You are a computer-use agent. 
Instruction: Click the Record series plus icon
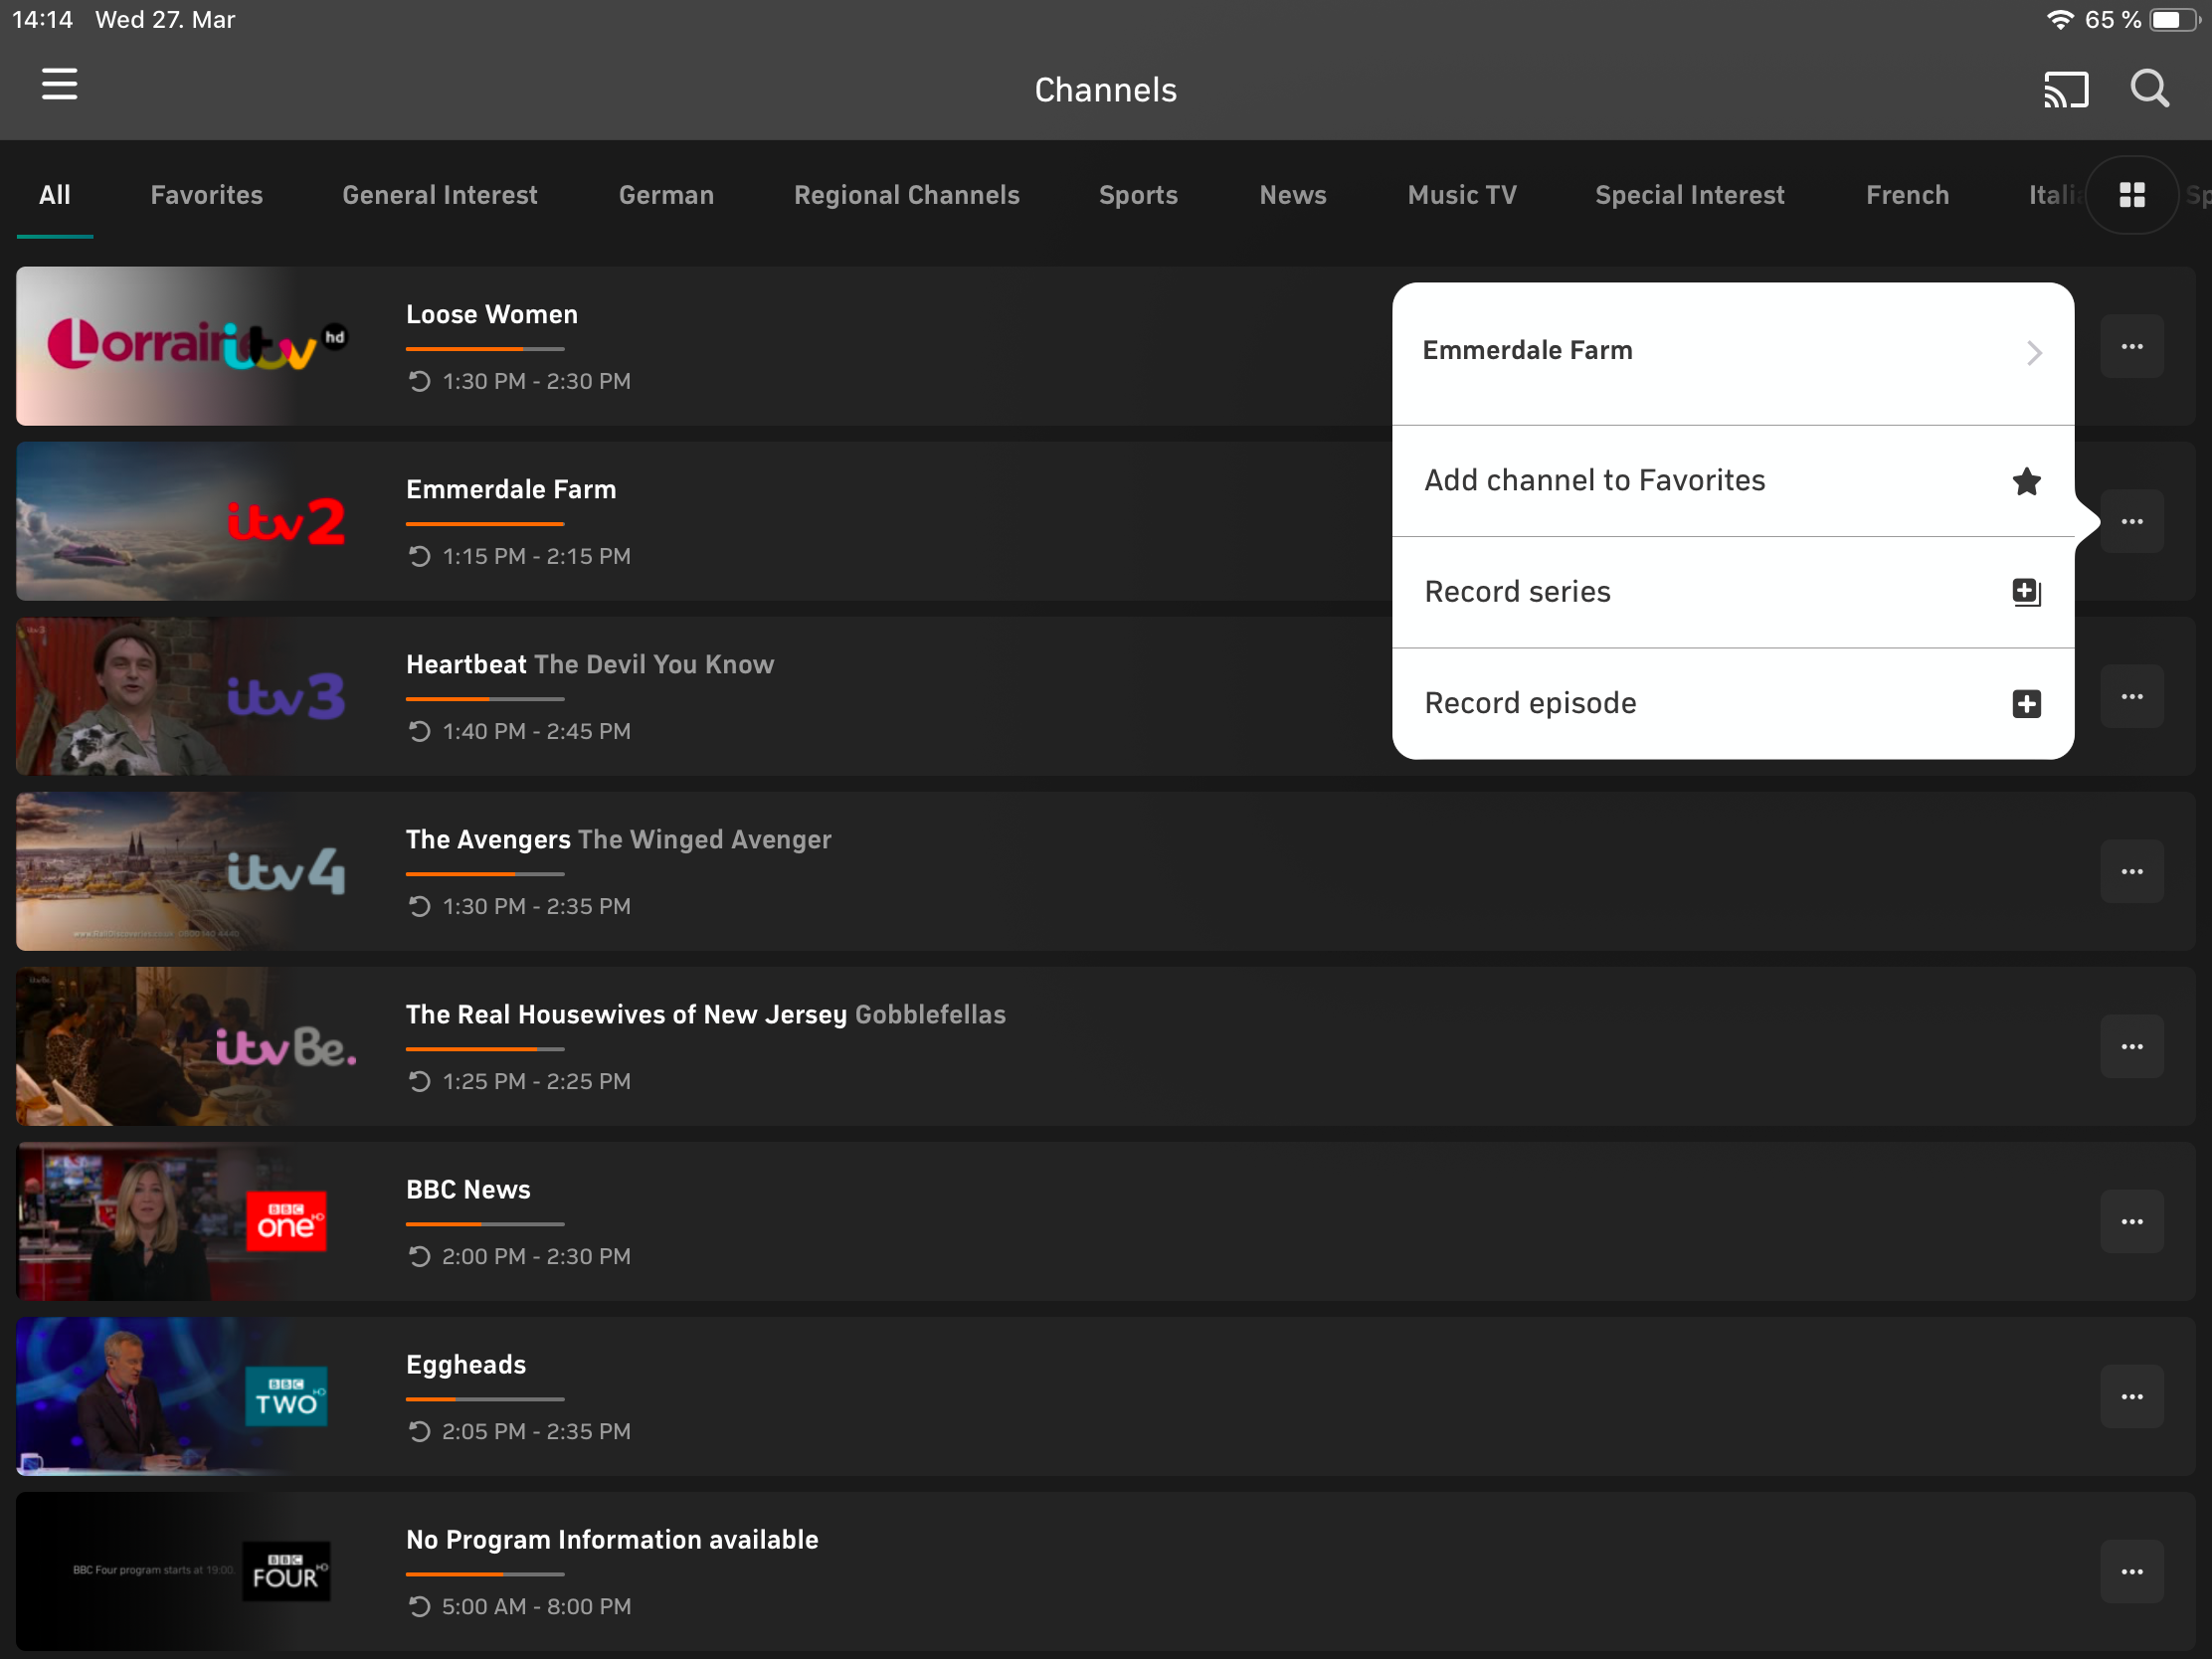point(2026,592)
